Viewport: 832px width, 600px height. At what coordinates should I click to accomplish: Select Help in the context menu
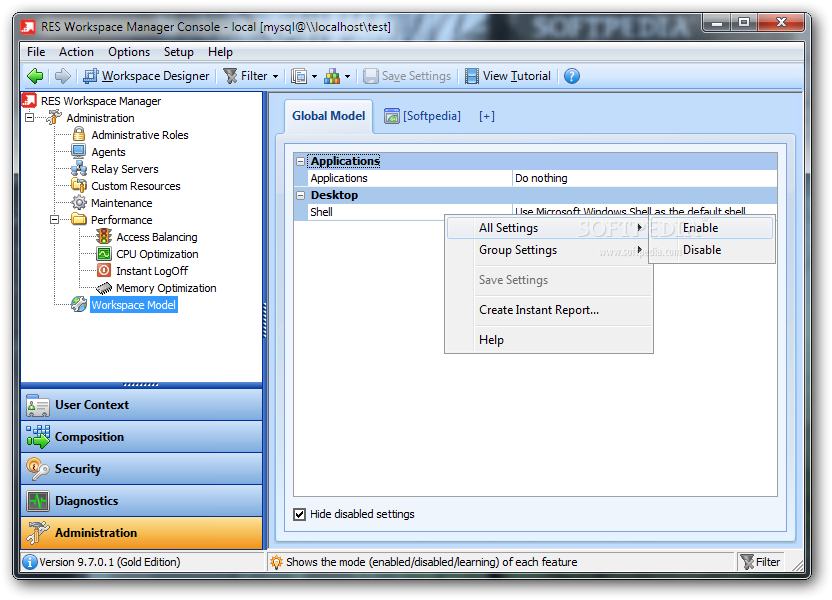point(549,340)
